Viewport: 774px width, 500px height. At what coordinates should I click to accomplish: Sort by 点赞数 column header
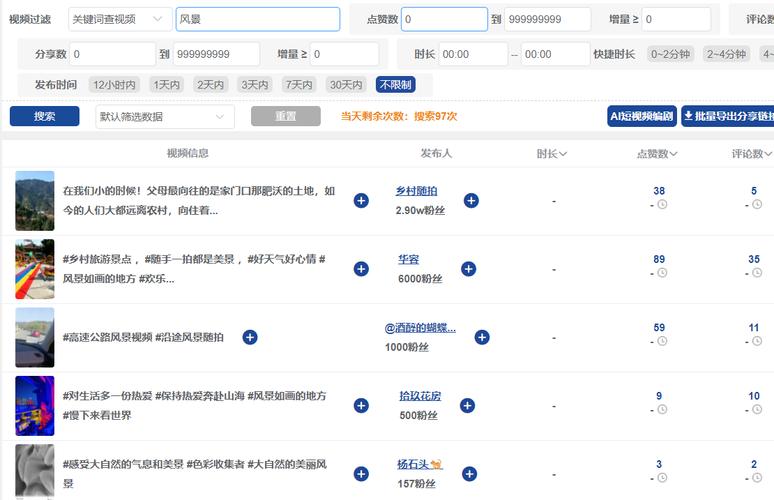pyautogui.click(x=657, y=154)
